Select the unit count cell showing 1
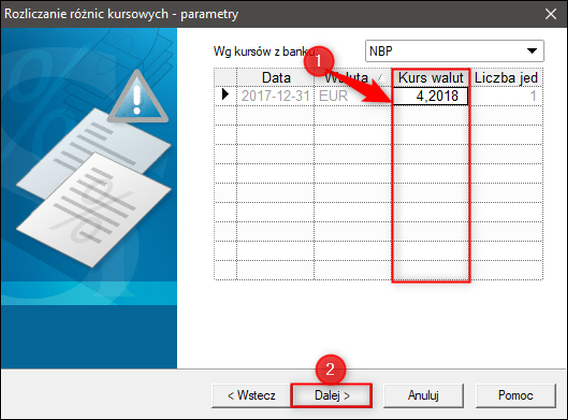Image resolution: width=568 pixels, height=420 pixels. tap(506, 96)
